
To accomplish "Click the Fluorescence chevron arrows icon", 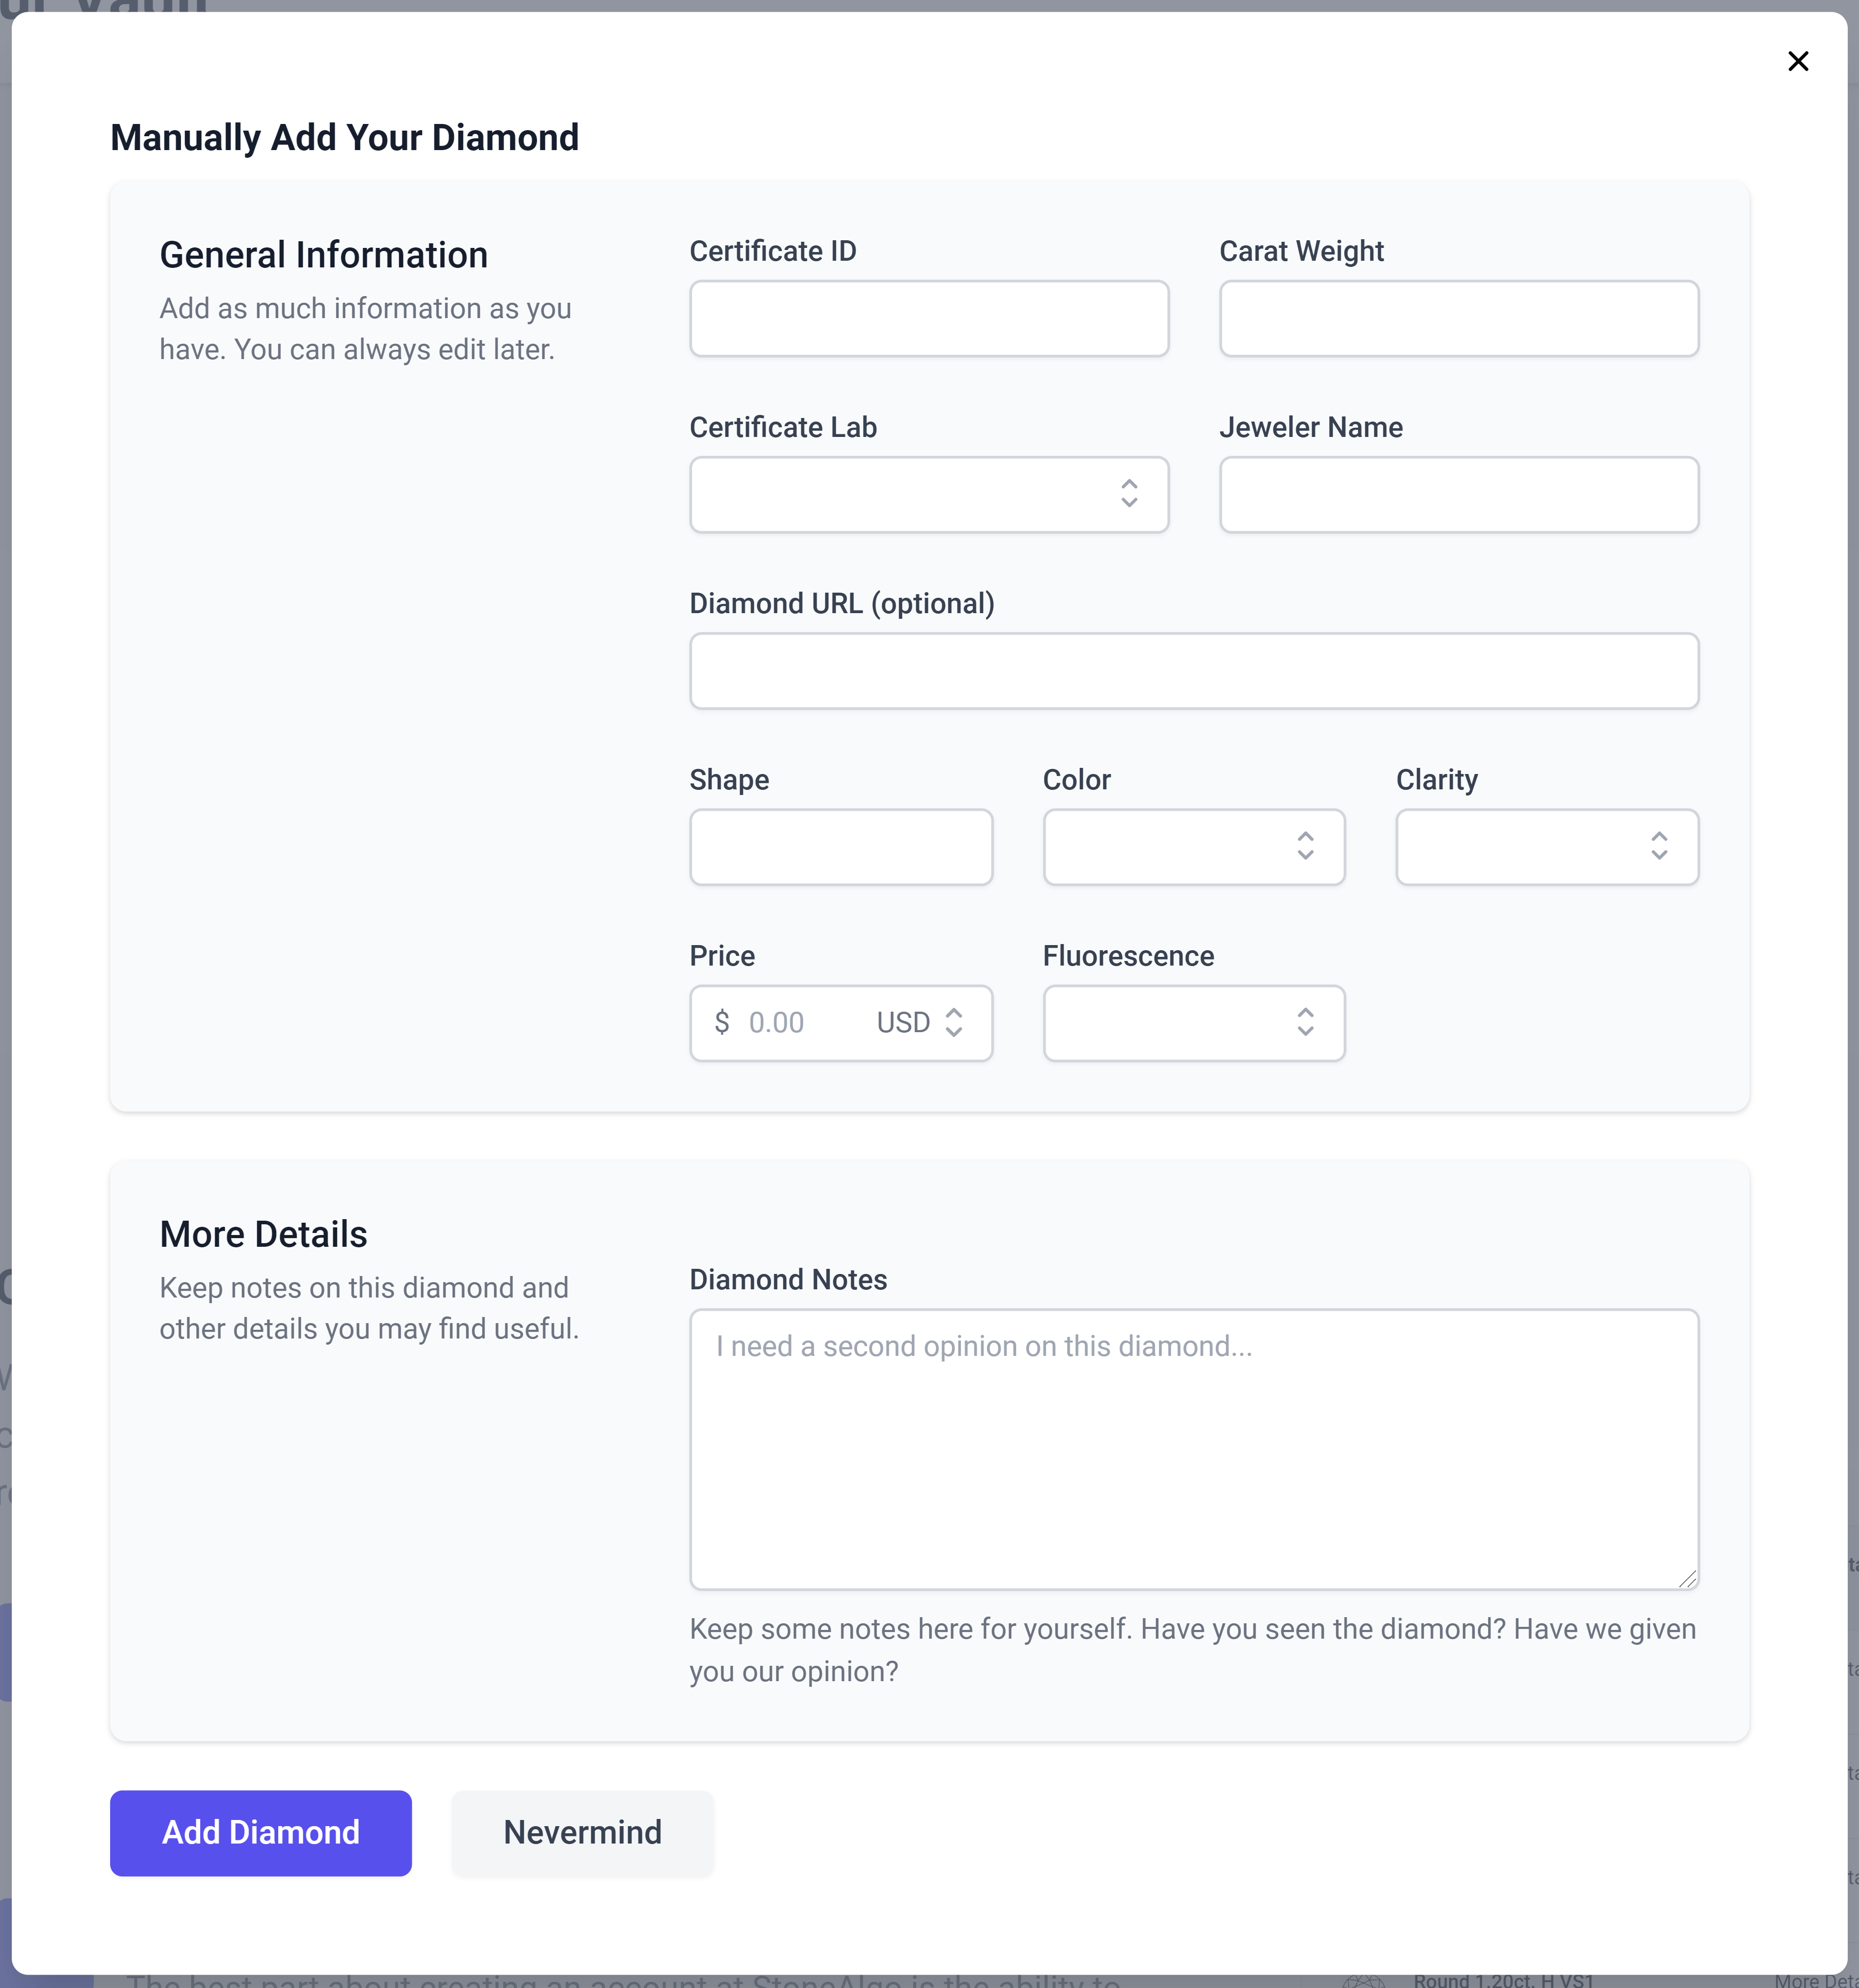I will (x=1305, y=1022).
